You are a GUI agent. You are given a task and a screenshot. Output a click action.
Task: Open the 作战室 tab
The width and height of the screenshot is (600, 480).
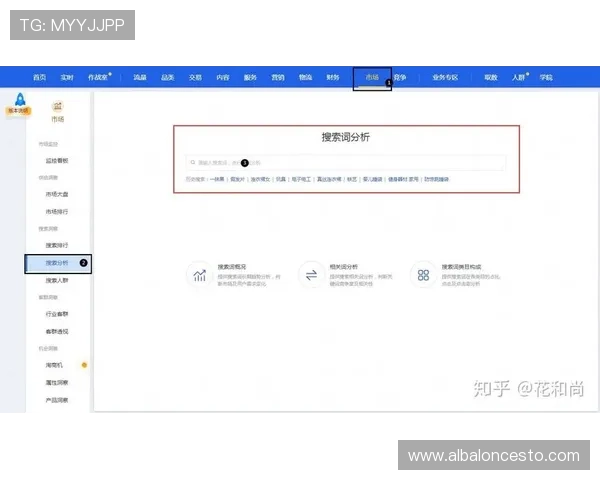point(99,77)
